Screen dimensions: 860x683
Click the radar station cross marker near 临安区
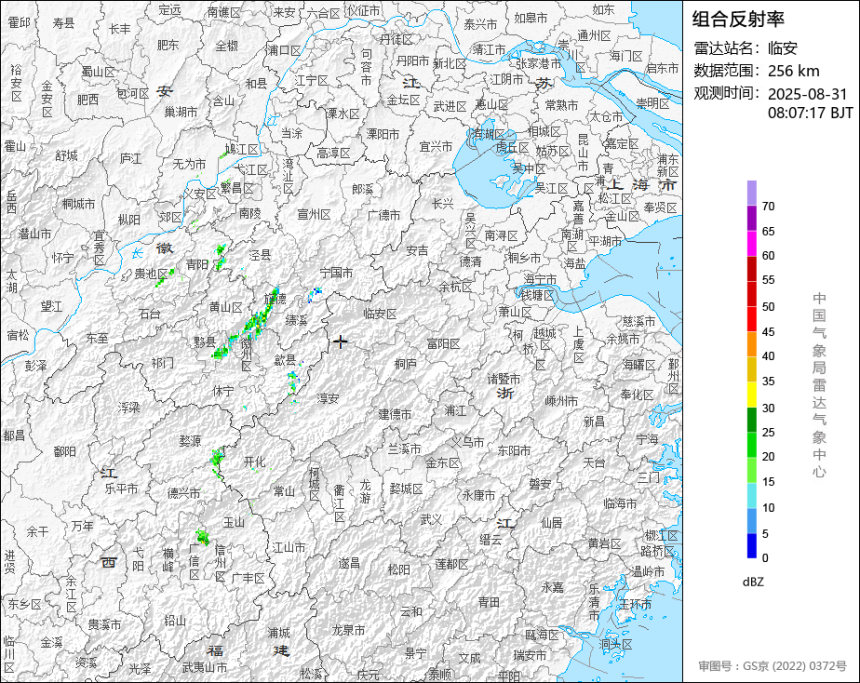pos(340,342)
